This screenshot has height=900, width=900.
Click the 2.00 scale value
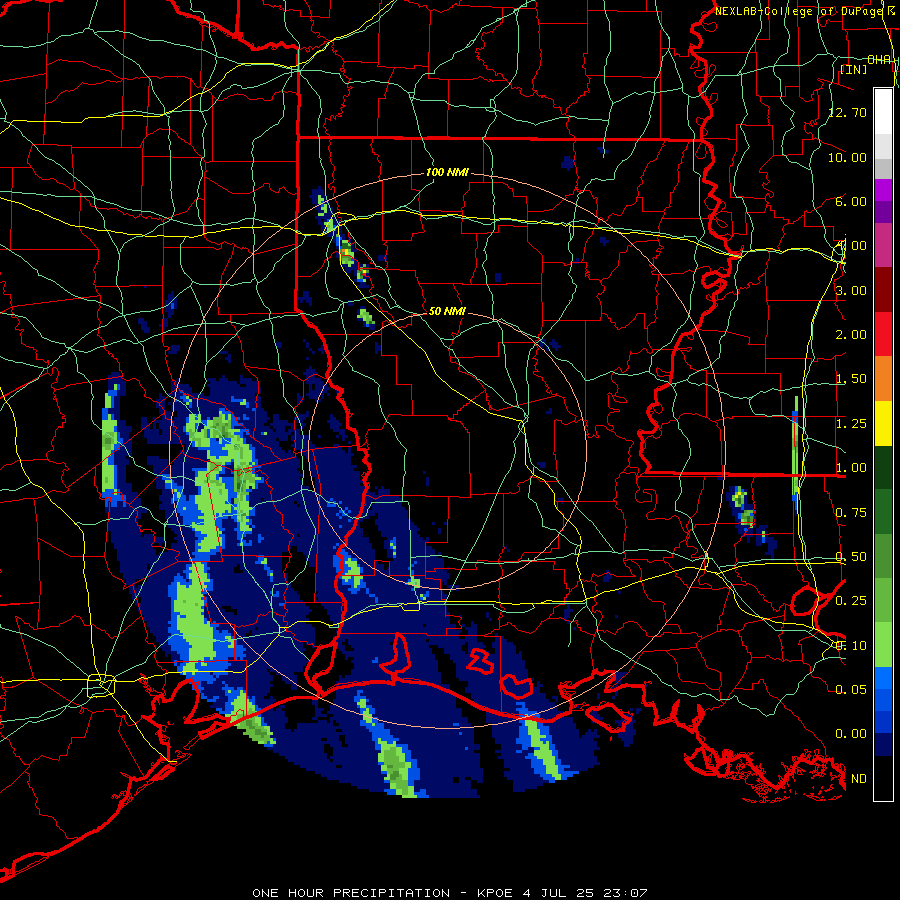point(851,335)
